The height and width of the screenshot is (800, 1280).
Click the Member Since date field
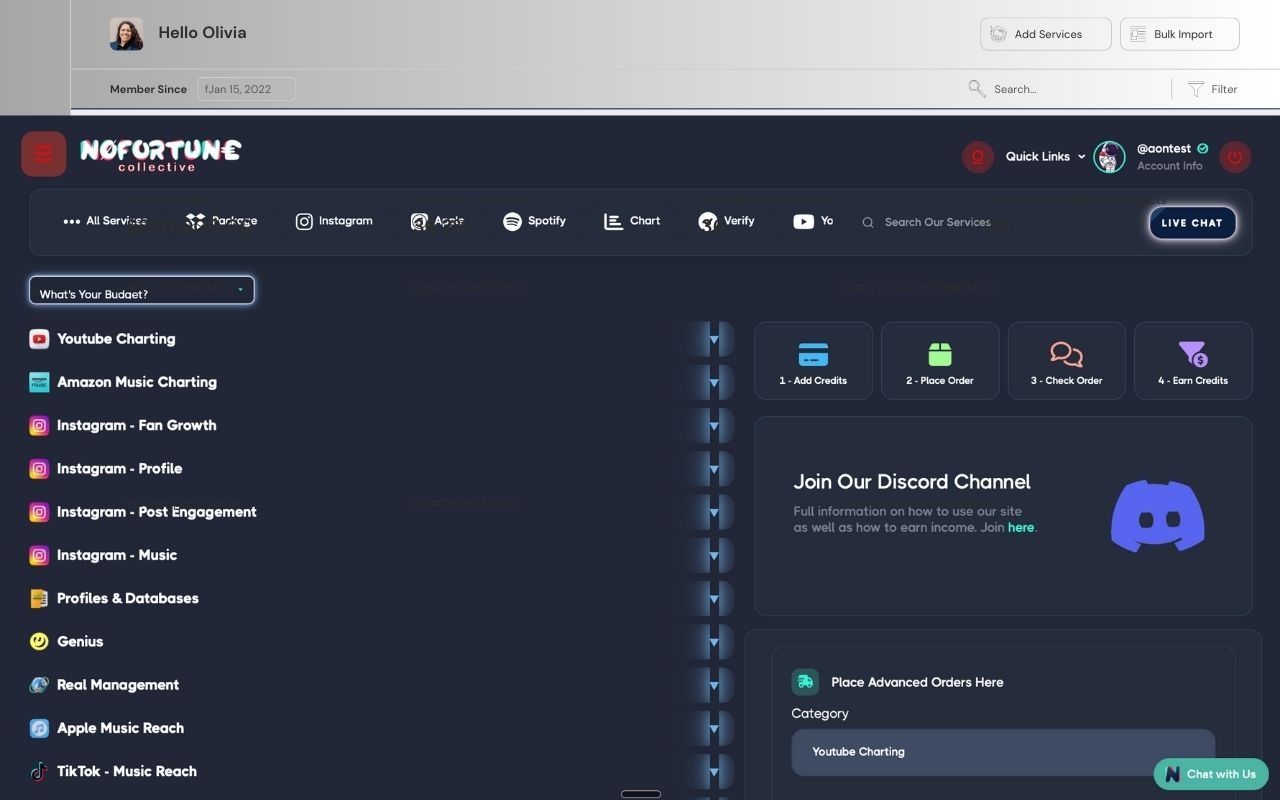click(247, 89)
